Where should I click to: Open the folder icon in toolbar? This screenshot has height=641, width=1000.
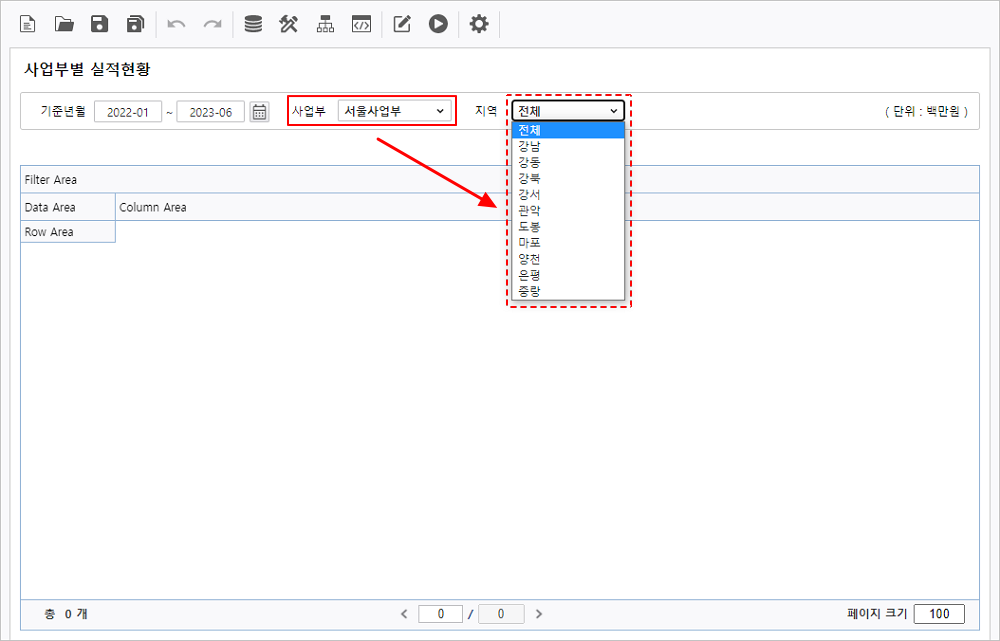tap(64, 24)
